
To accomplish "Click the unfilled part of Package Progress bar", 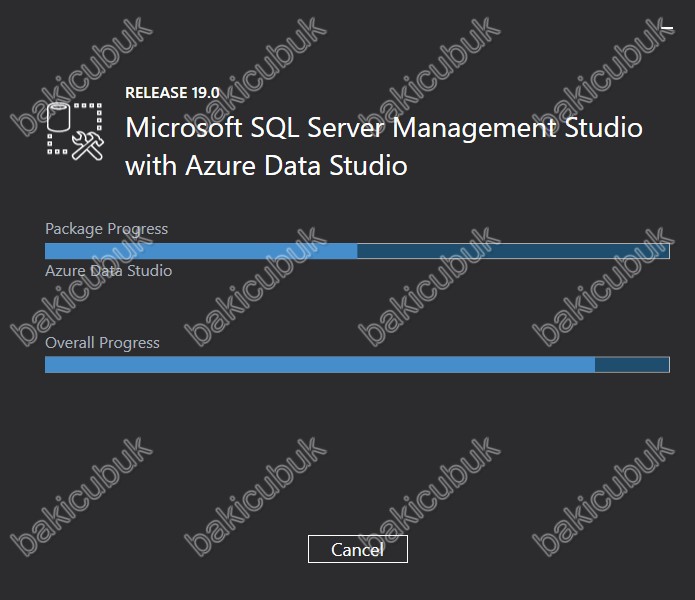I will coord(513,251).
